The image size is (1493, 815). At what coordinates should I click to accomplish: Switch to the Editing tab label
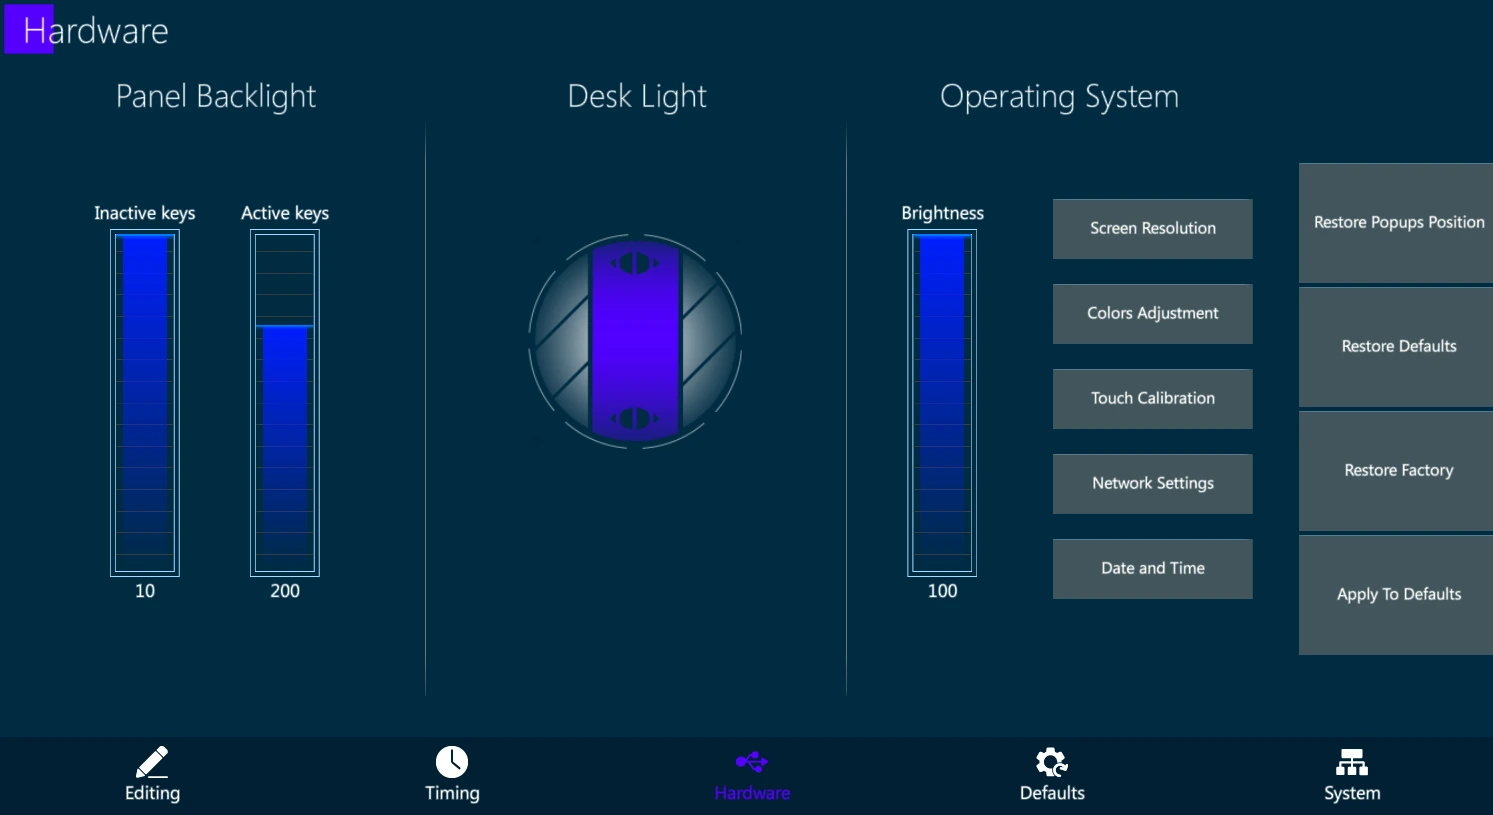click(152, 793)
